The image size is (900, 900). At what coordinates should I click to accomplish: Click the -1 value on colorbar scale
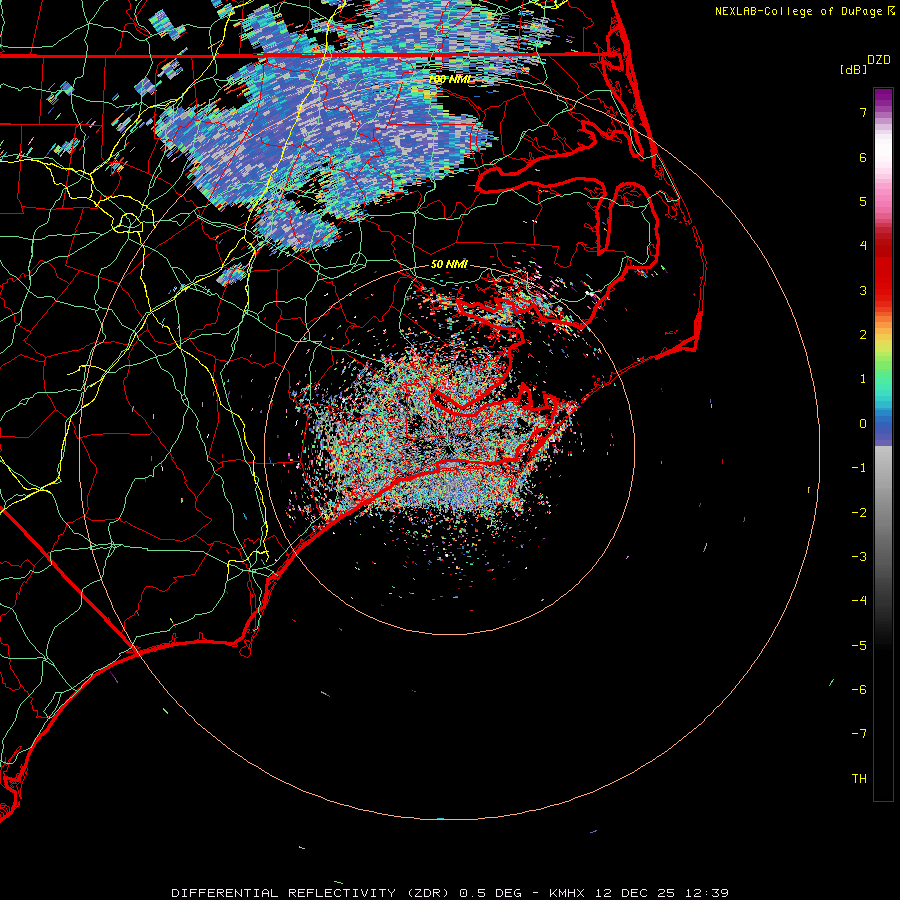pyautogui.click(x=859, y=468)
